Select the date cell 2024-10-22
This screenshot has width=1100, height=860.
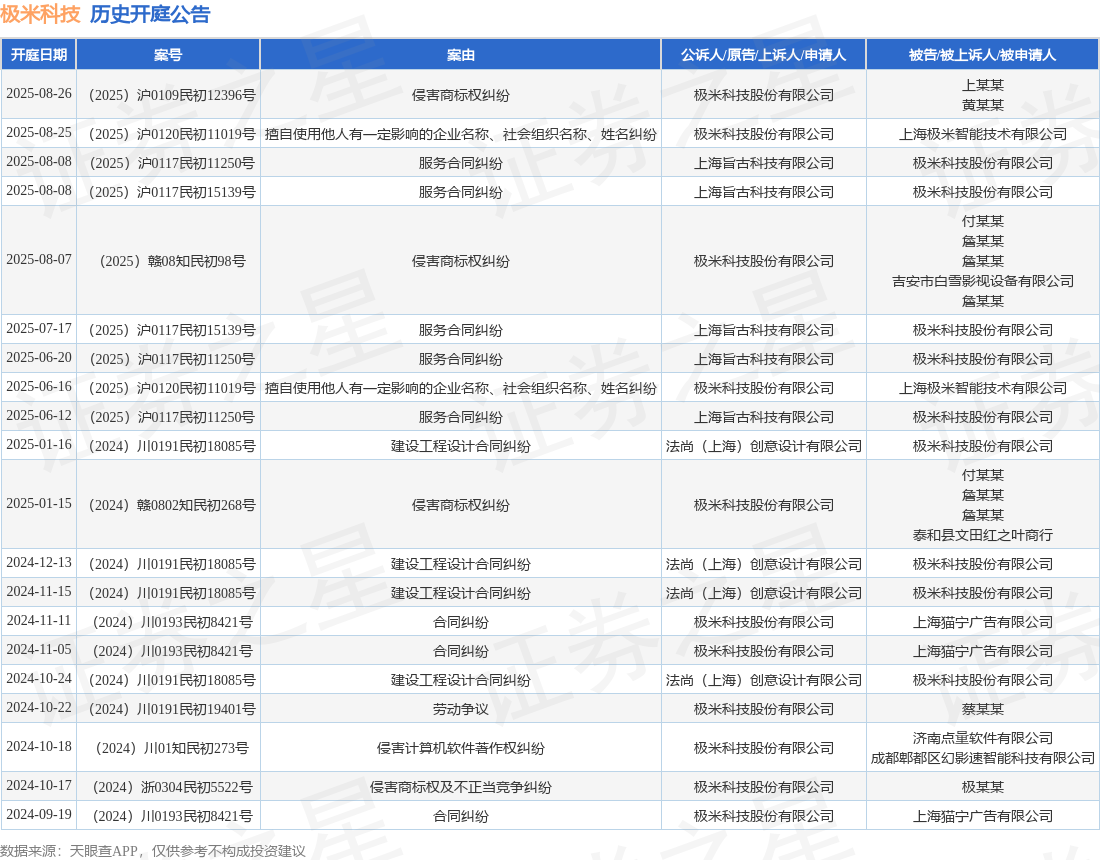click(x=39, y=708)
